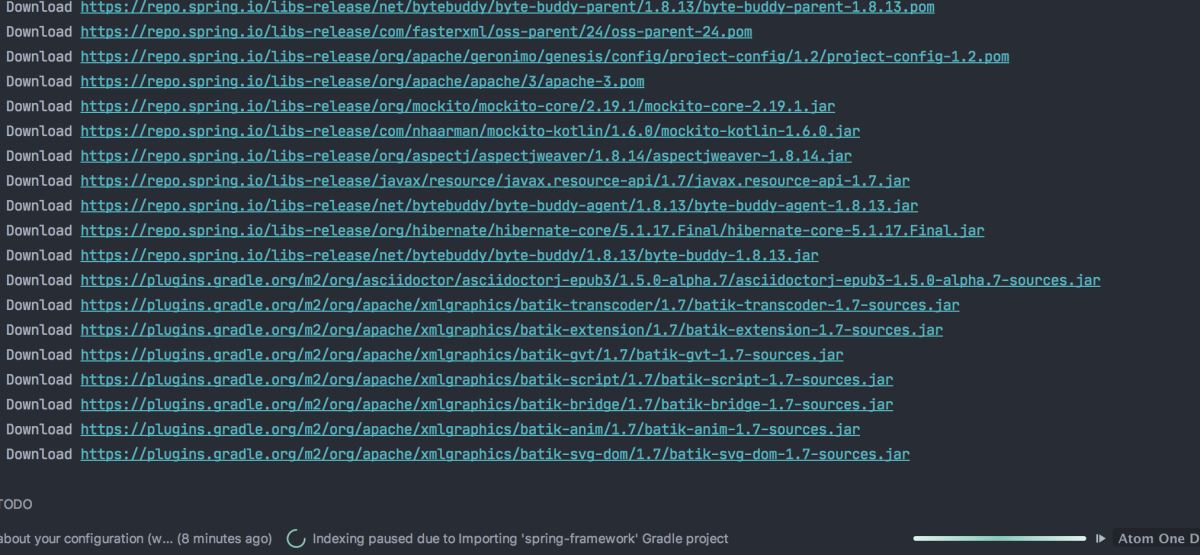Switch to the TODO tool window tab
1200x555 pixels.
click(15, 505)
